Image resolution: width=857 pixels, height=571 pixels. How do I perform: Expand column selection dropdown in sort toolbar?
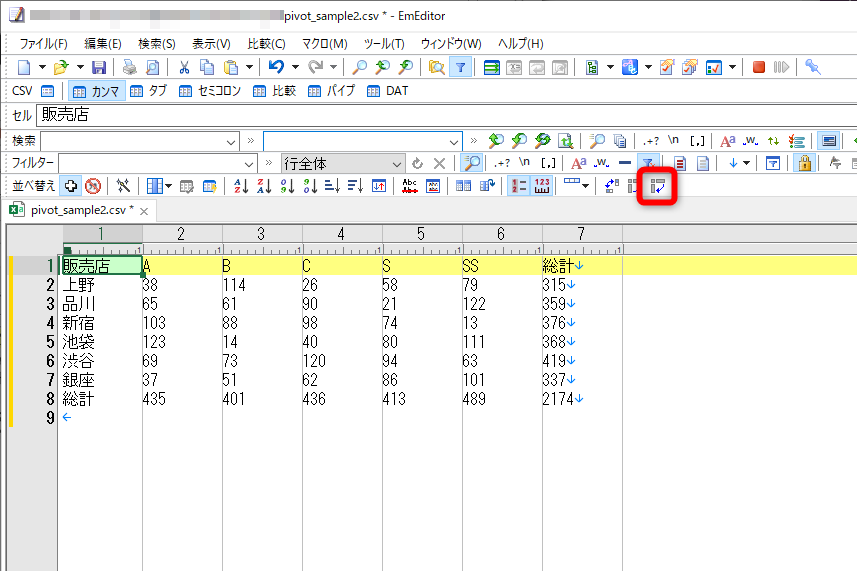coord(168,186)
